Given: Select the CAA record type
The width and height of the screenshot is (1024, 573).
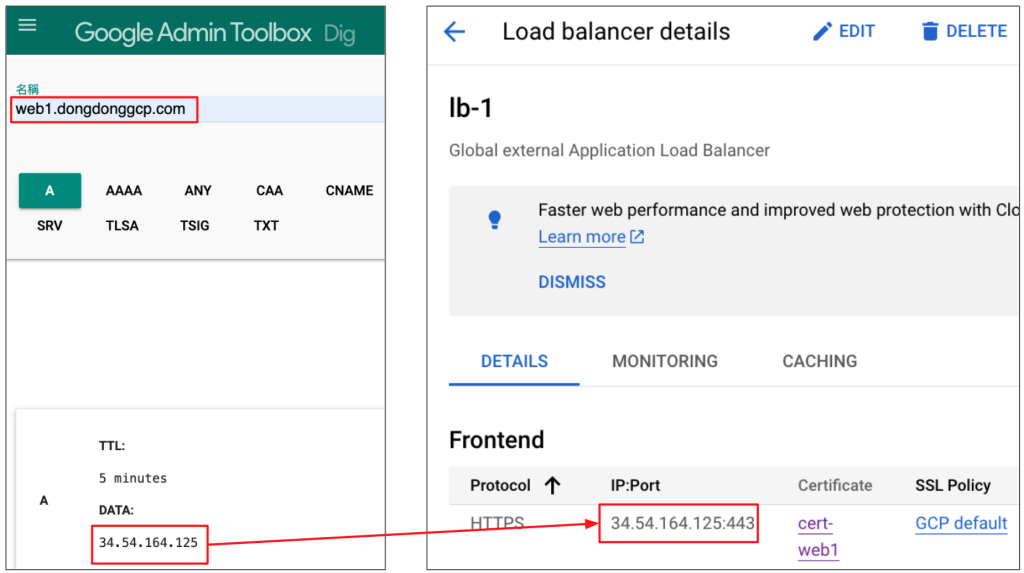Looking at the screenshot, I should 269,191.
